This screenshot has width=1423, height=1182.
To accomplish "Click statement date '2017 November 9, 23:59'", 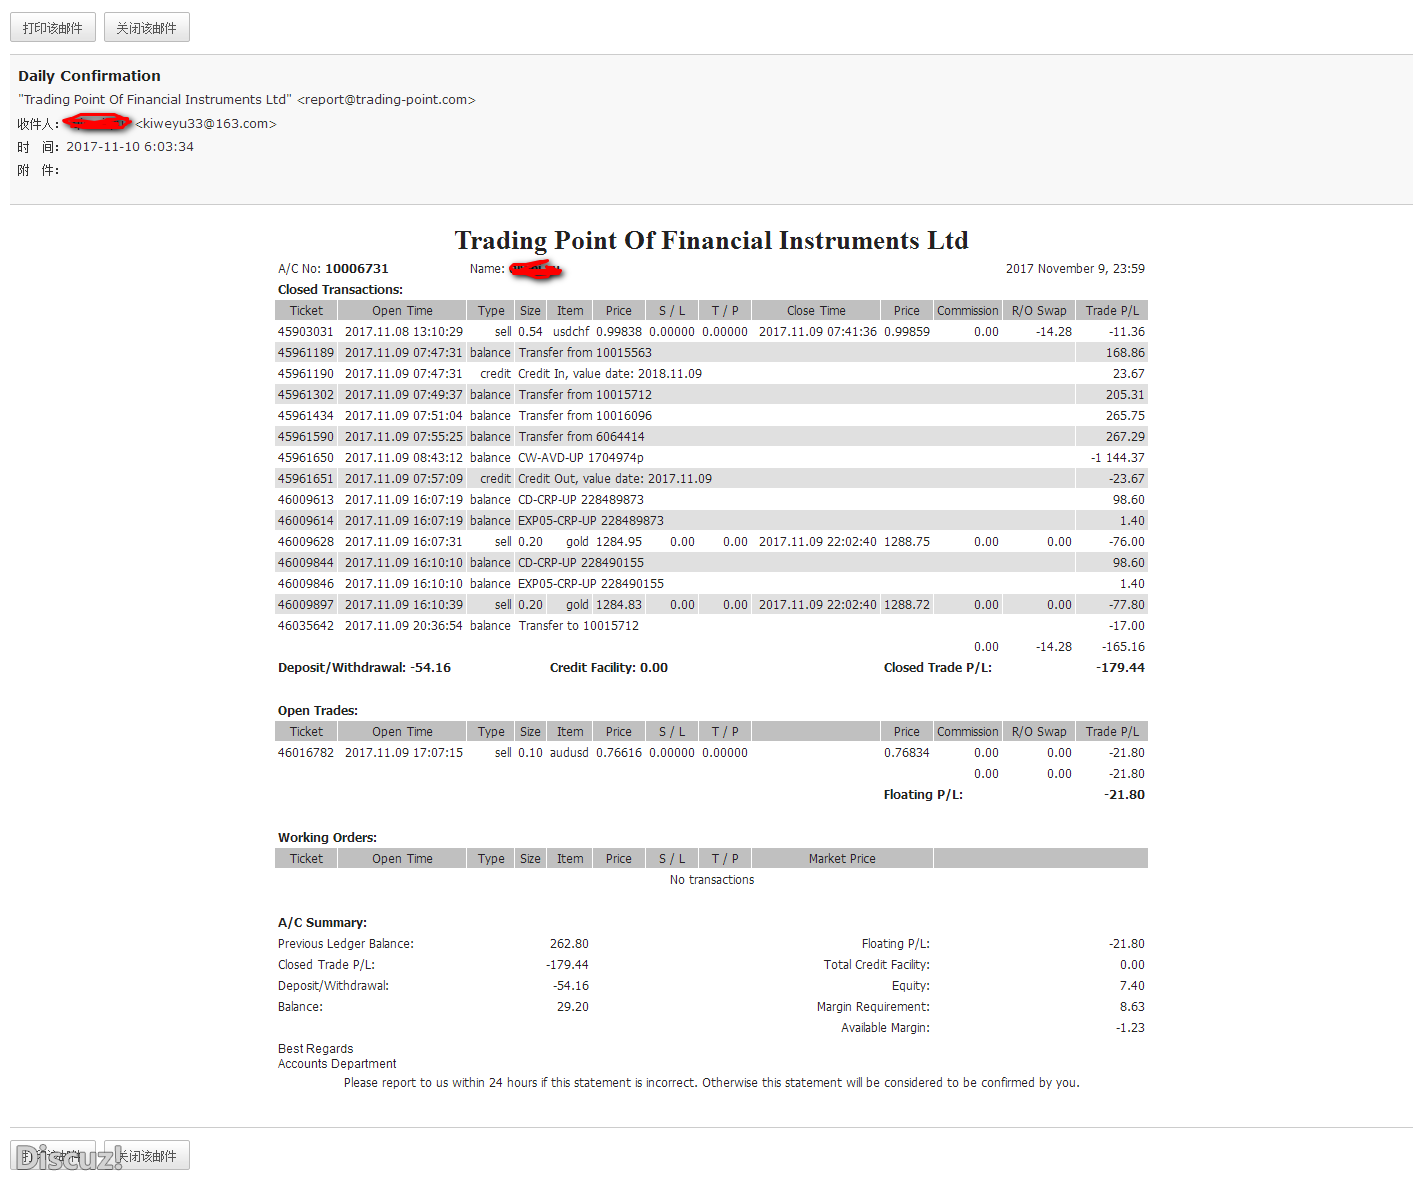I will point(1075,269).
